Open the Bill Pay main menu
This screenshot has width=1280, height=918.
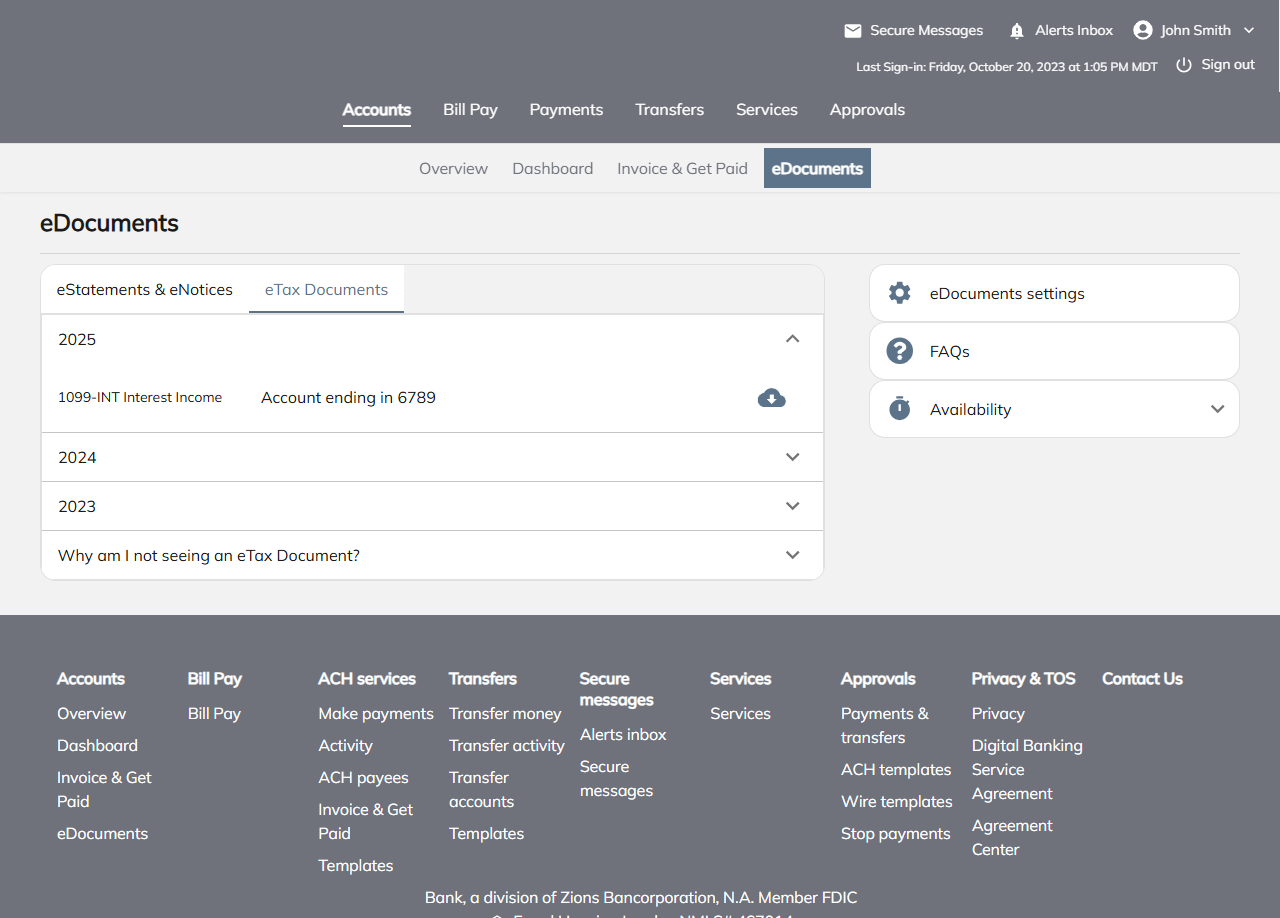470,110
